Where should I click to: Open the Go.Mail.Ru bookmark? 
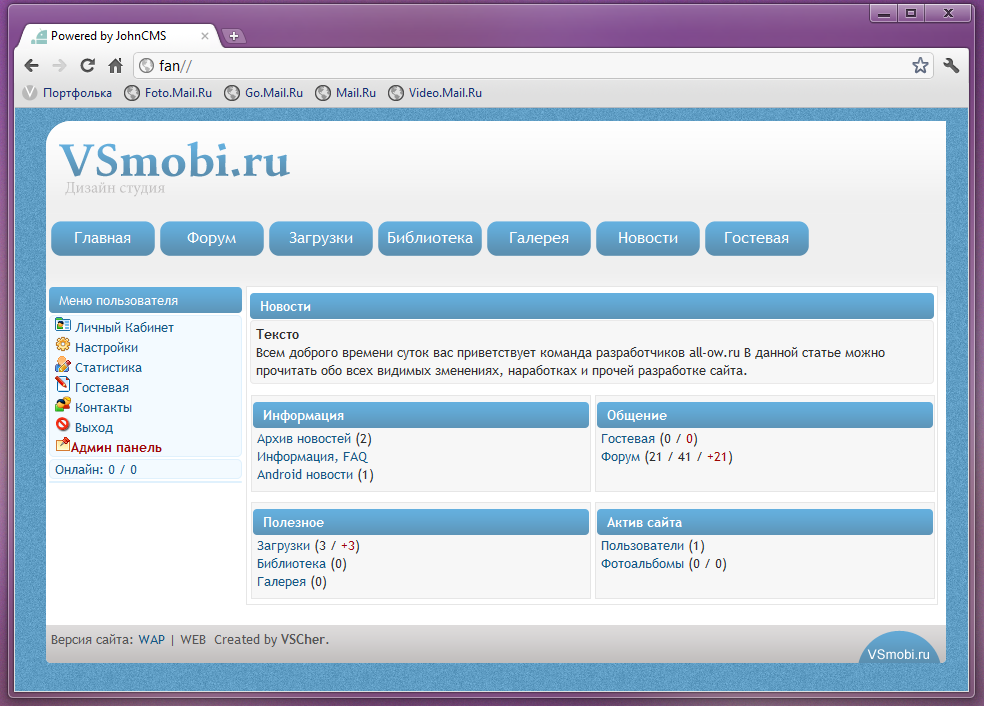pyautogui.click(x=264, y=93)
